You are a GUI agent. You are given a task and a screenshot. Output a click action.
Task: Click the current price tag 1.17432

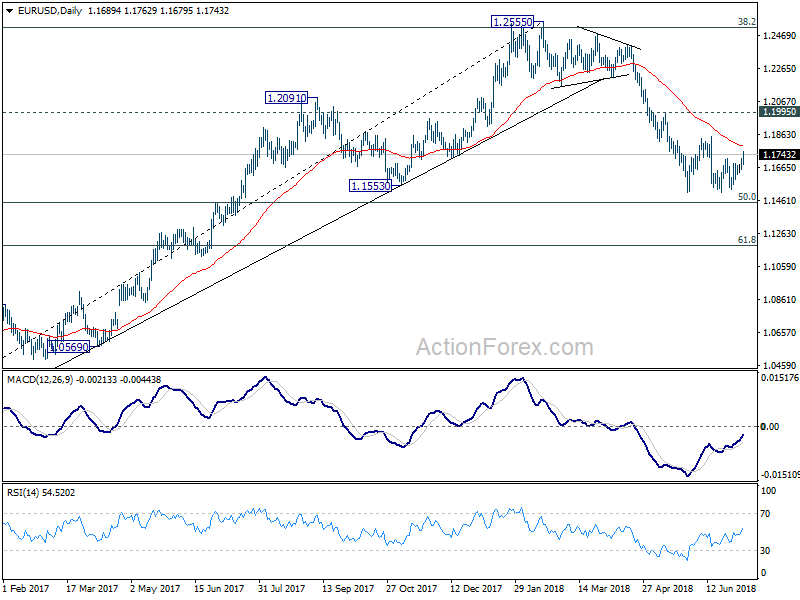click(x=778, y=155)
